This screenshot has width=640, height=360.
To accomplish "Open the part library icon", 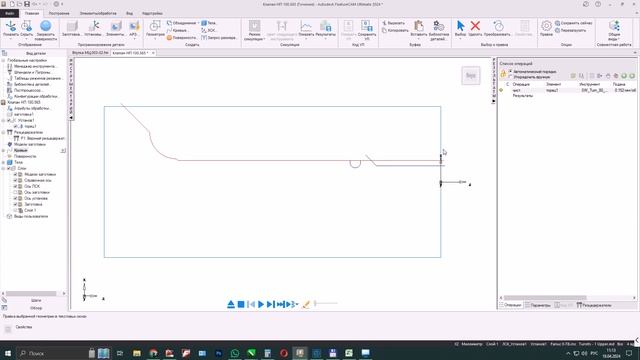I will tap(438, 26).
